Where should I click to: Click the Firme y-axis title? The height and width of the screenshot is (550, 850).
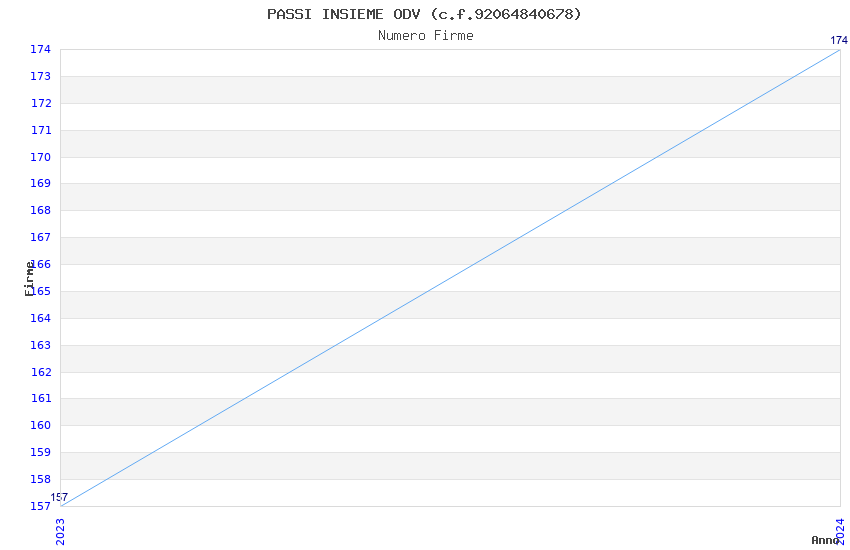click(29, 279)
